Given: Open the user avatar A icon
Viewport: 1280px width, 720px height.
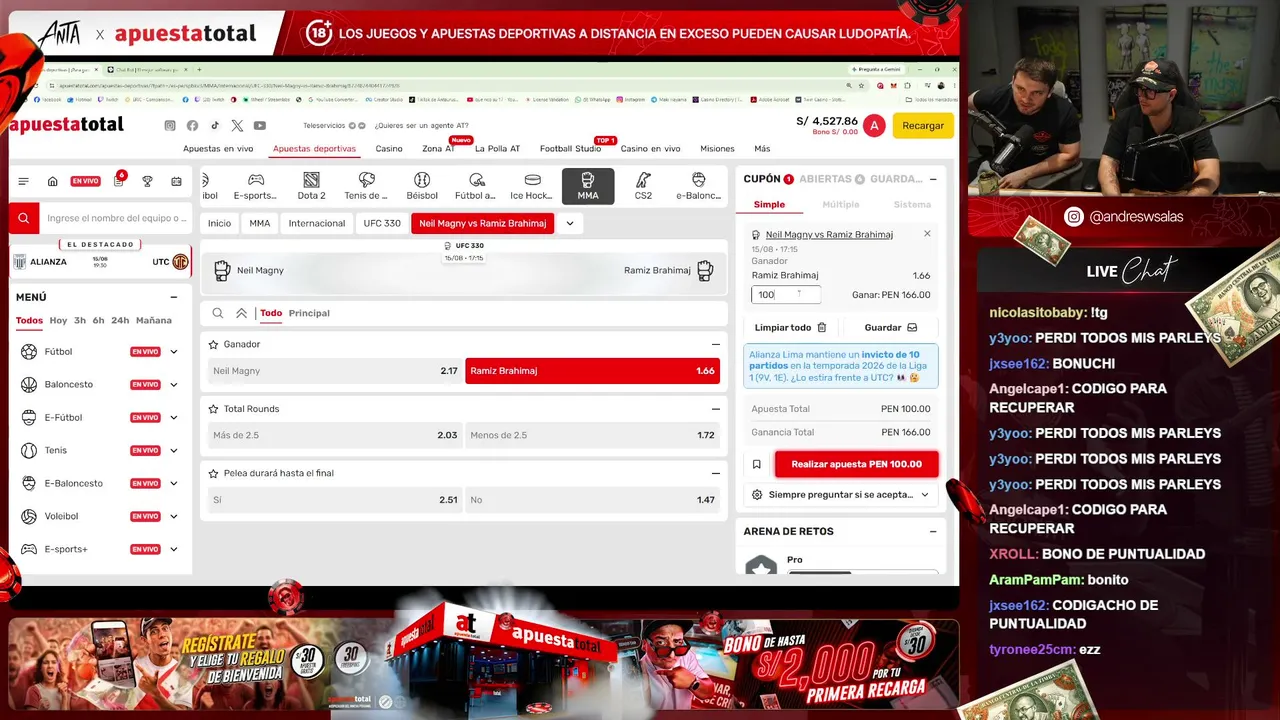Looking at the screenshot, I should [874, 126].
